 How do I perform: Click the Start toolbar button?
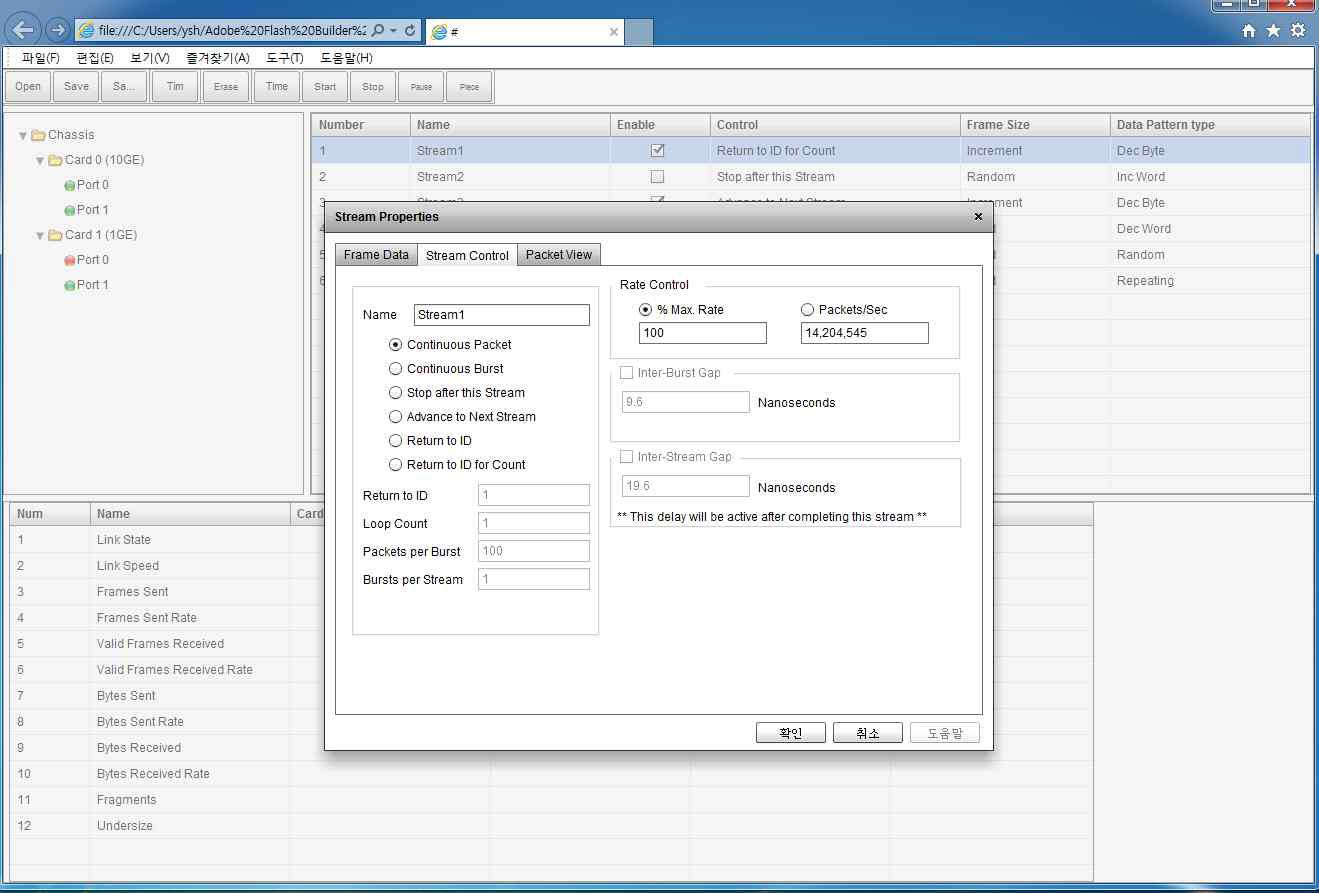click(x=325, y=87)
